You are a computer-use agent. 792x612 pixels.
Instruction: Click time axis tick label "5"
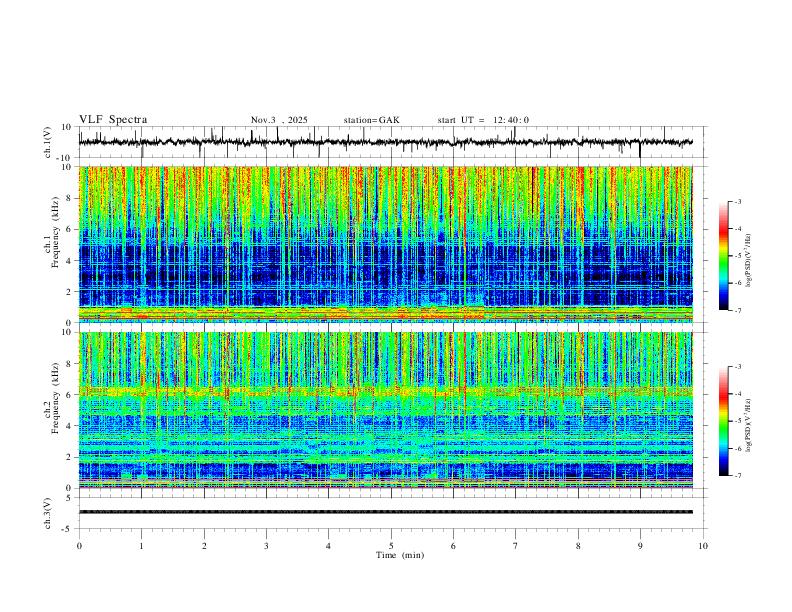[391, 546]
